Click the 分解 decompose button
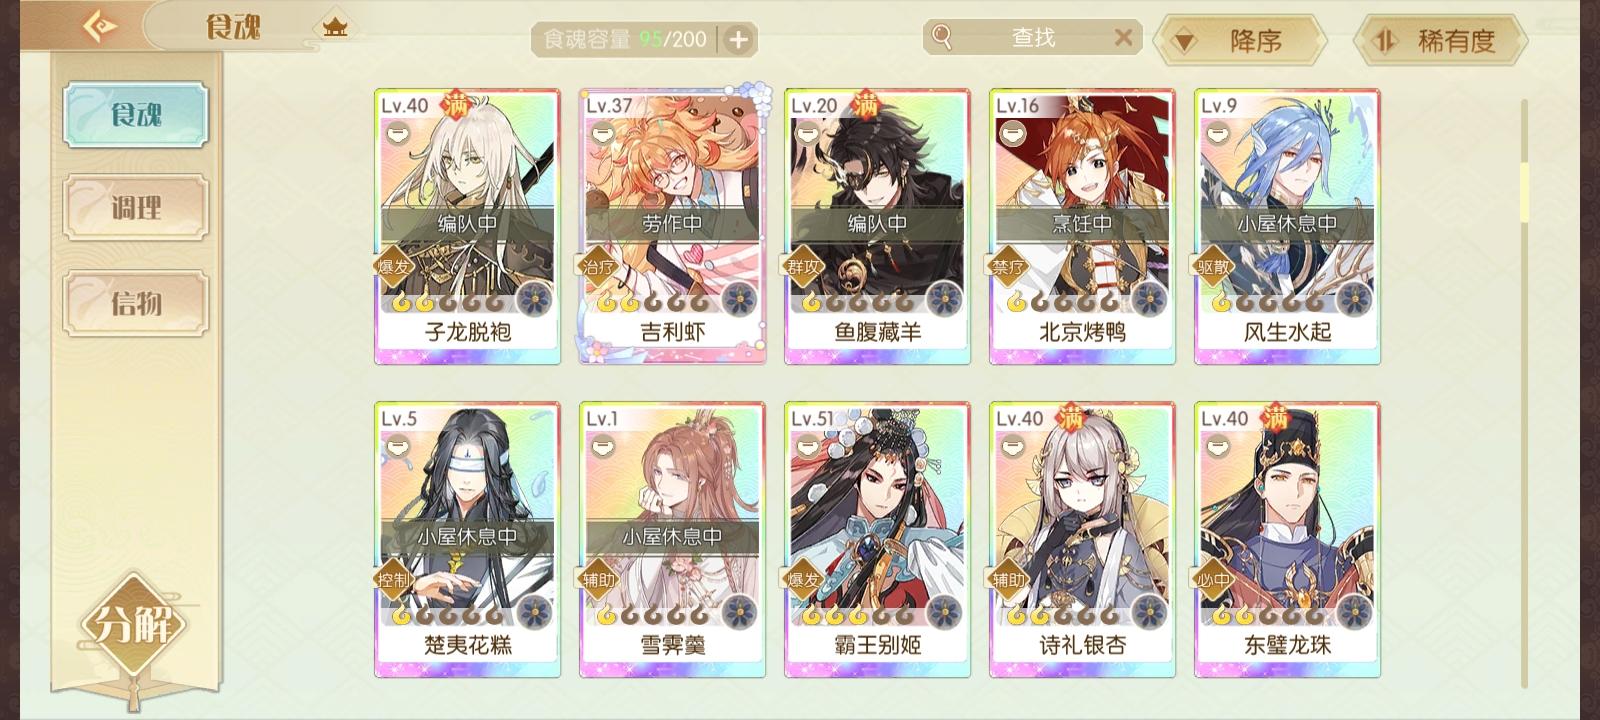 (133, 625)
